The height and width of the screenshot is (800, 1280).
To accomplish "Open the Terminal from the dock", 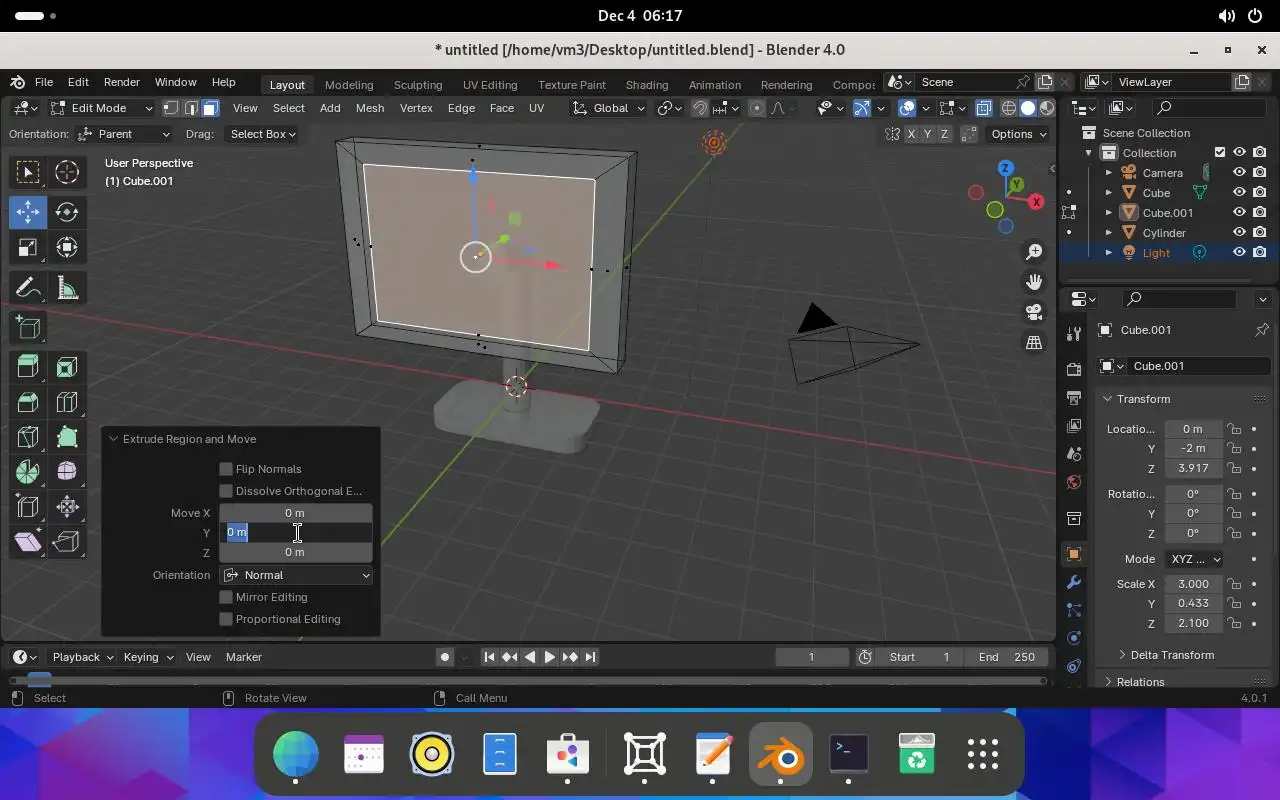I will click(x=849, y=754).
